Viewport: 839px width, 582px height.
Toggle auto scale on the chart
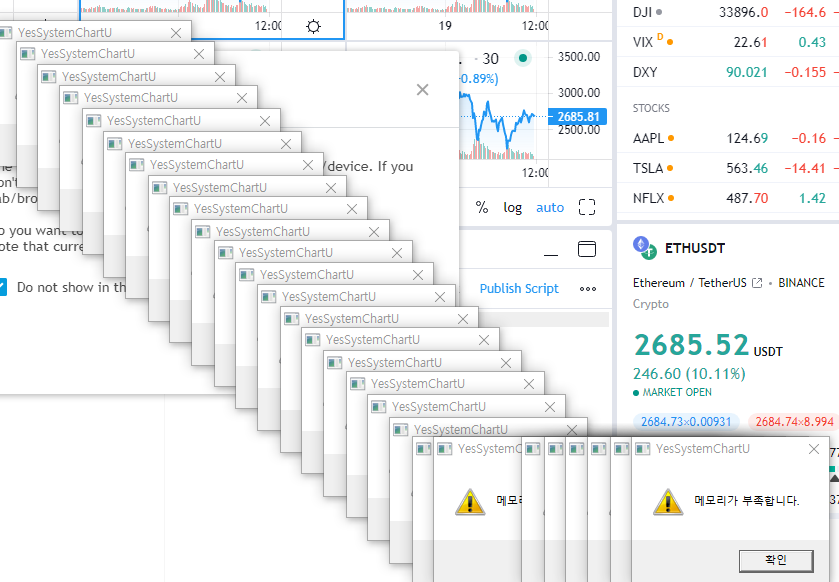point(550,207)
